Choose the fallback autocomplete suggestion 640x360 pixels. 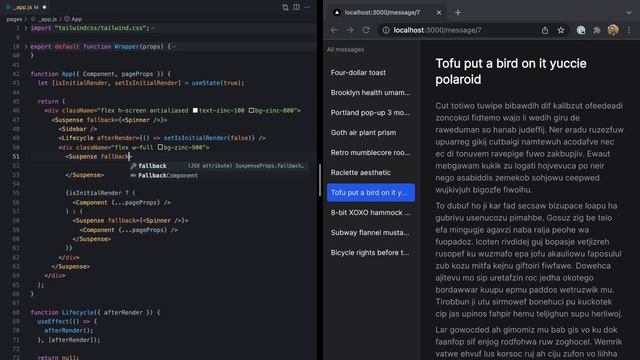tap(218, 166)
